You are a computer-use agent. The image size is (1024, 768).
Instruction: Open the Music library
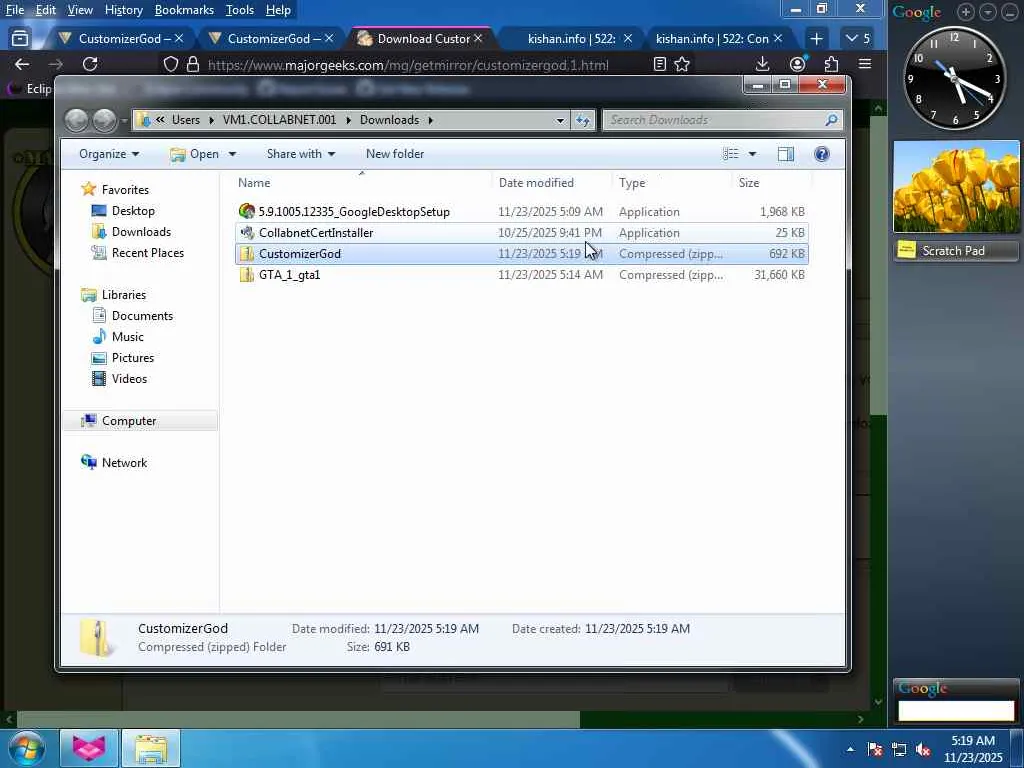point(127,337)
